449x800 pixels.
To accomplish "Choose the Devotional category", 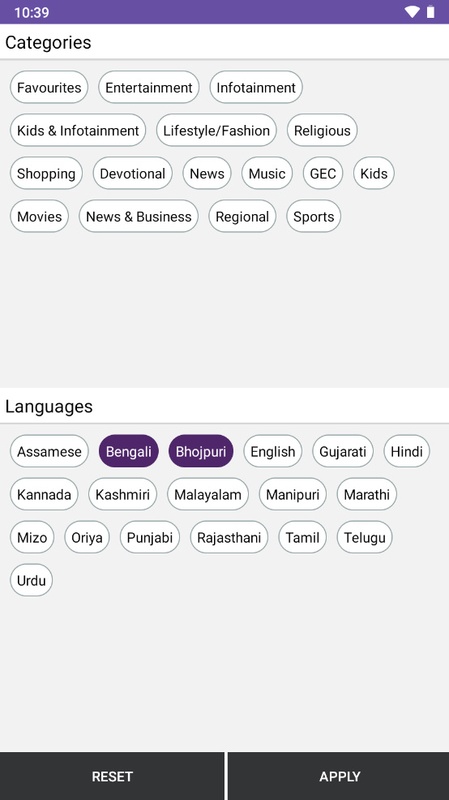I will pos(133,173).
